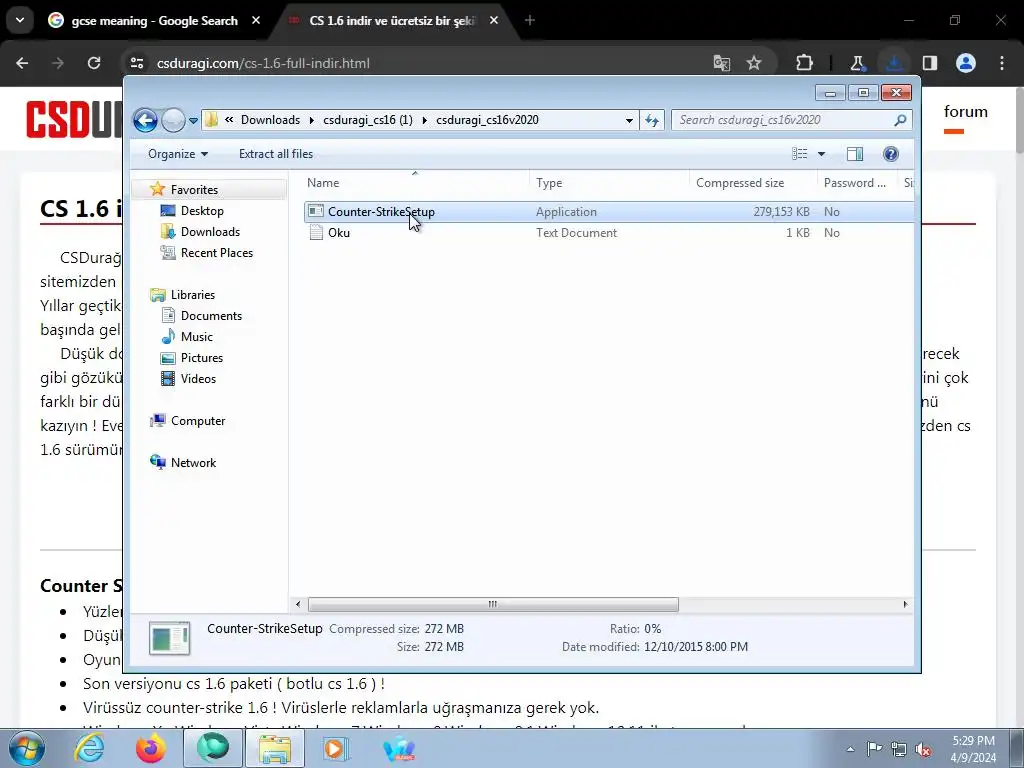Click the search magnifier icon
This screenshot has height=768, width=1024.
[x=900, y=120]
